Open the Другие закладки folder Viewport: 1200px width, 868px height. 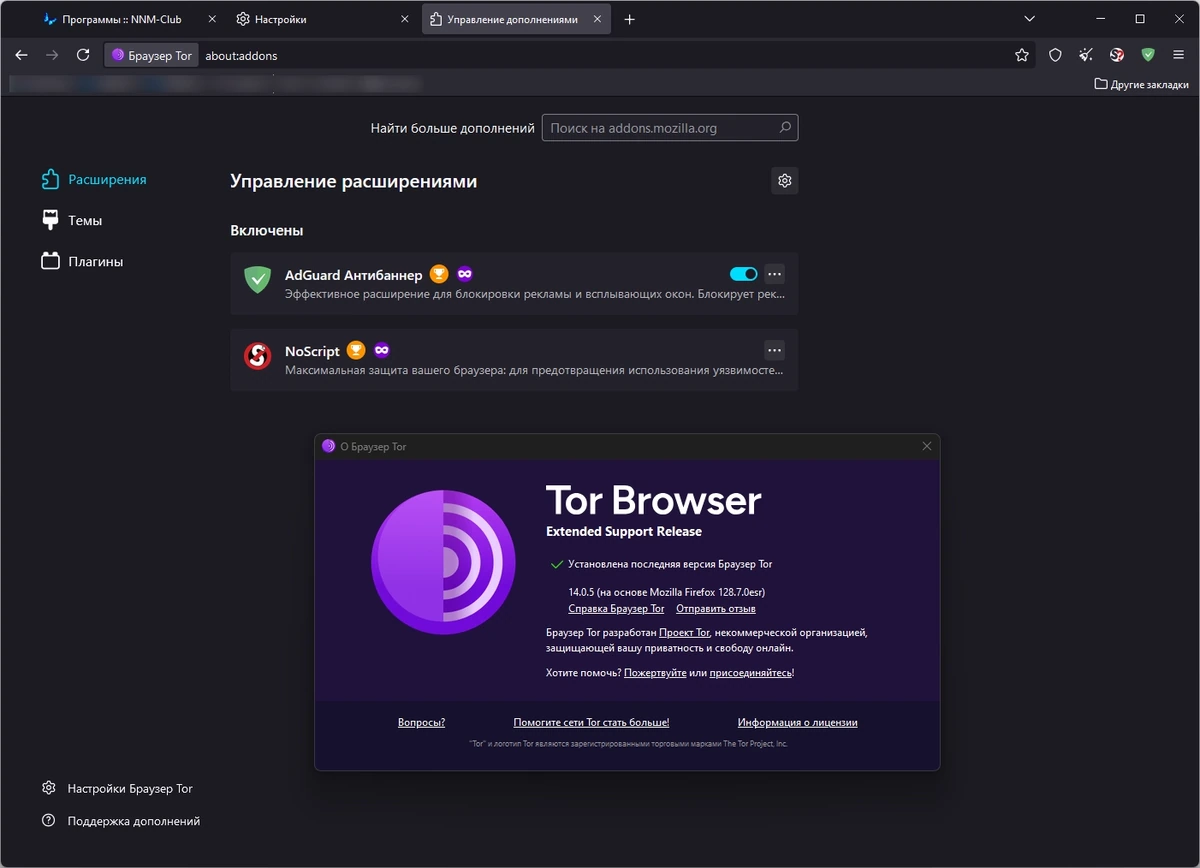(1142, 84)
